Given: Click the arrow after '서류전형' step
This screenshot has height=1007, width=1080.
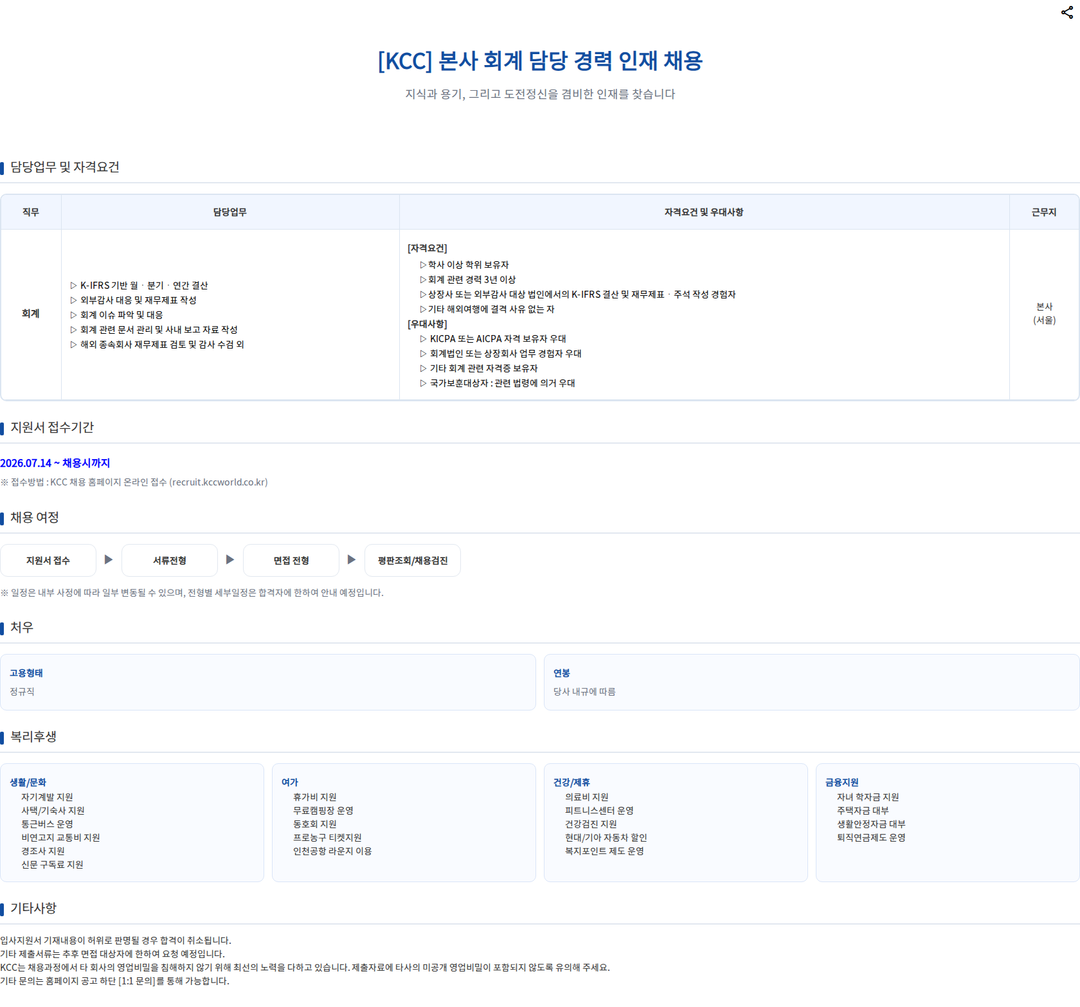Looking at the screenshot, I should [230, 560].
